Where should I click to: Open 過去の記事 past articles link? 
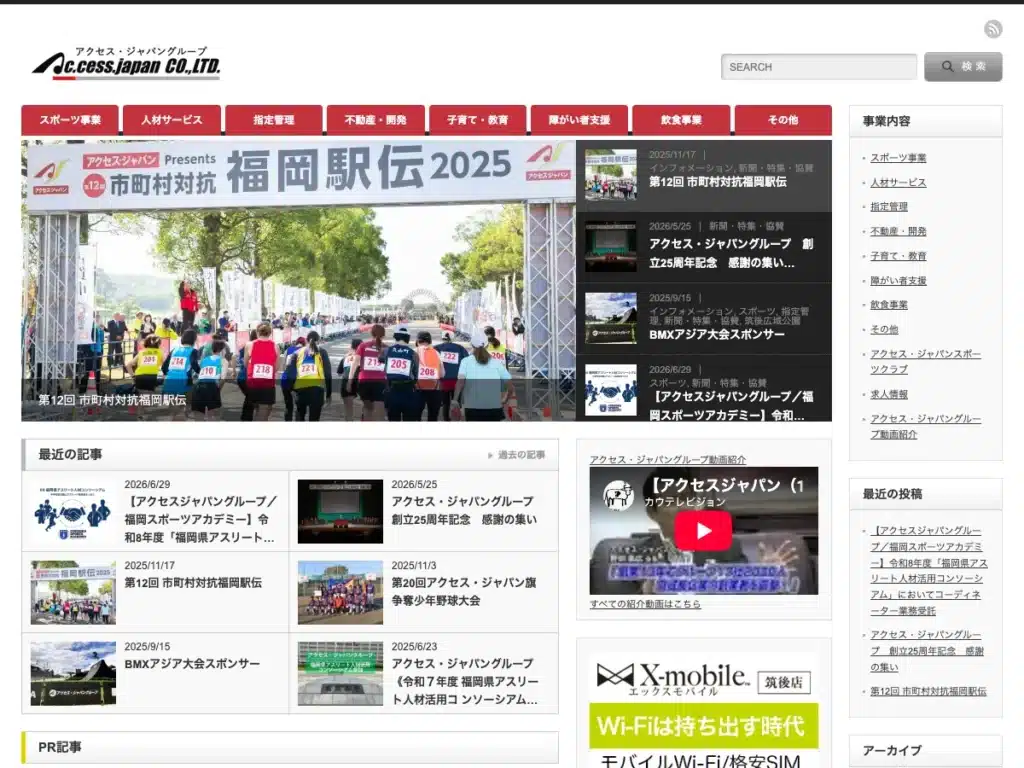point(517,455)
